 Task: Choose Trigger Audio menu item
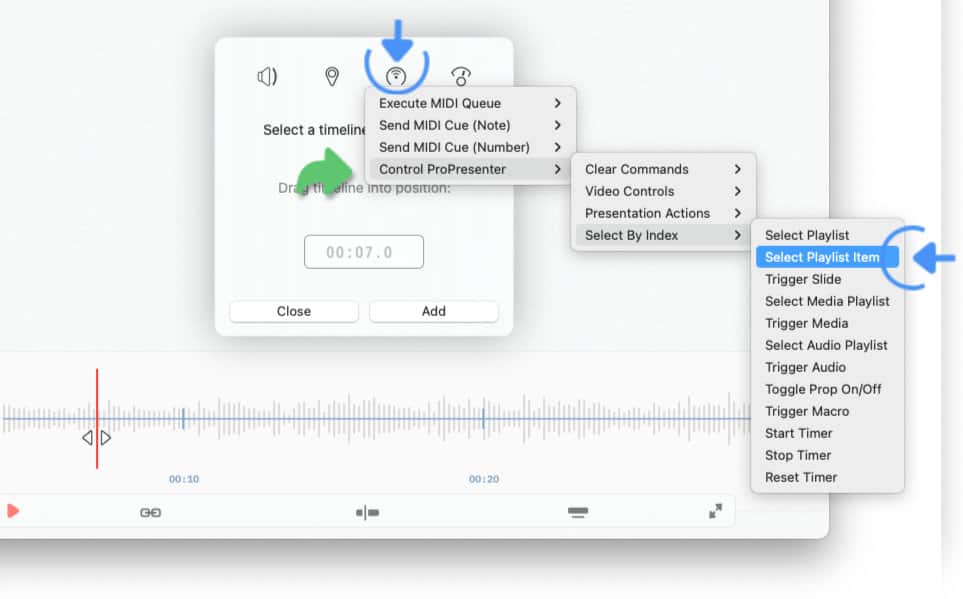pyautogui.click(x=827, y=367)
